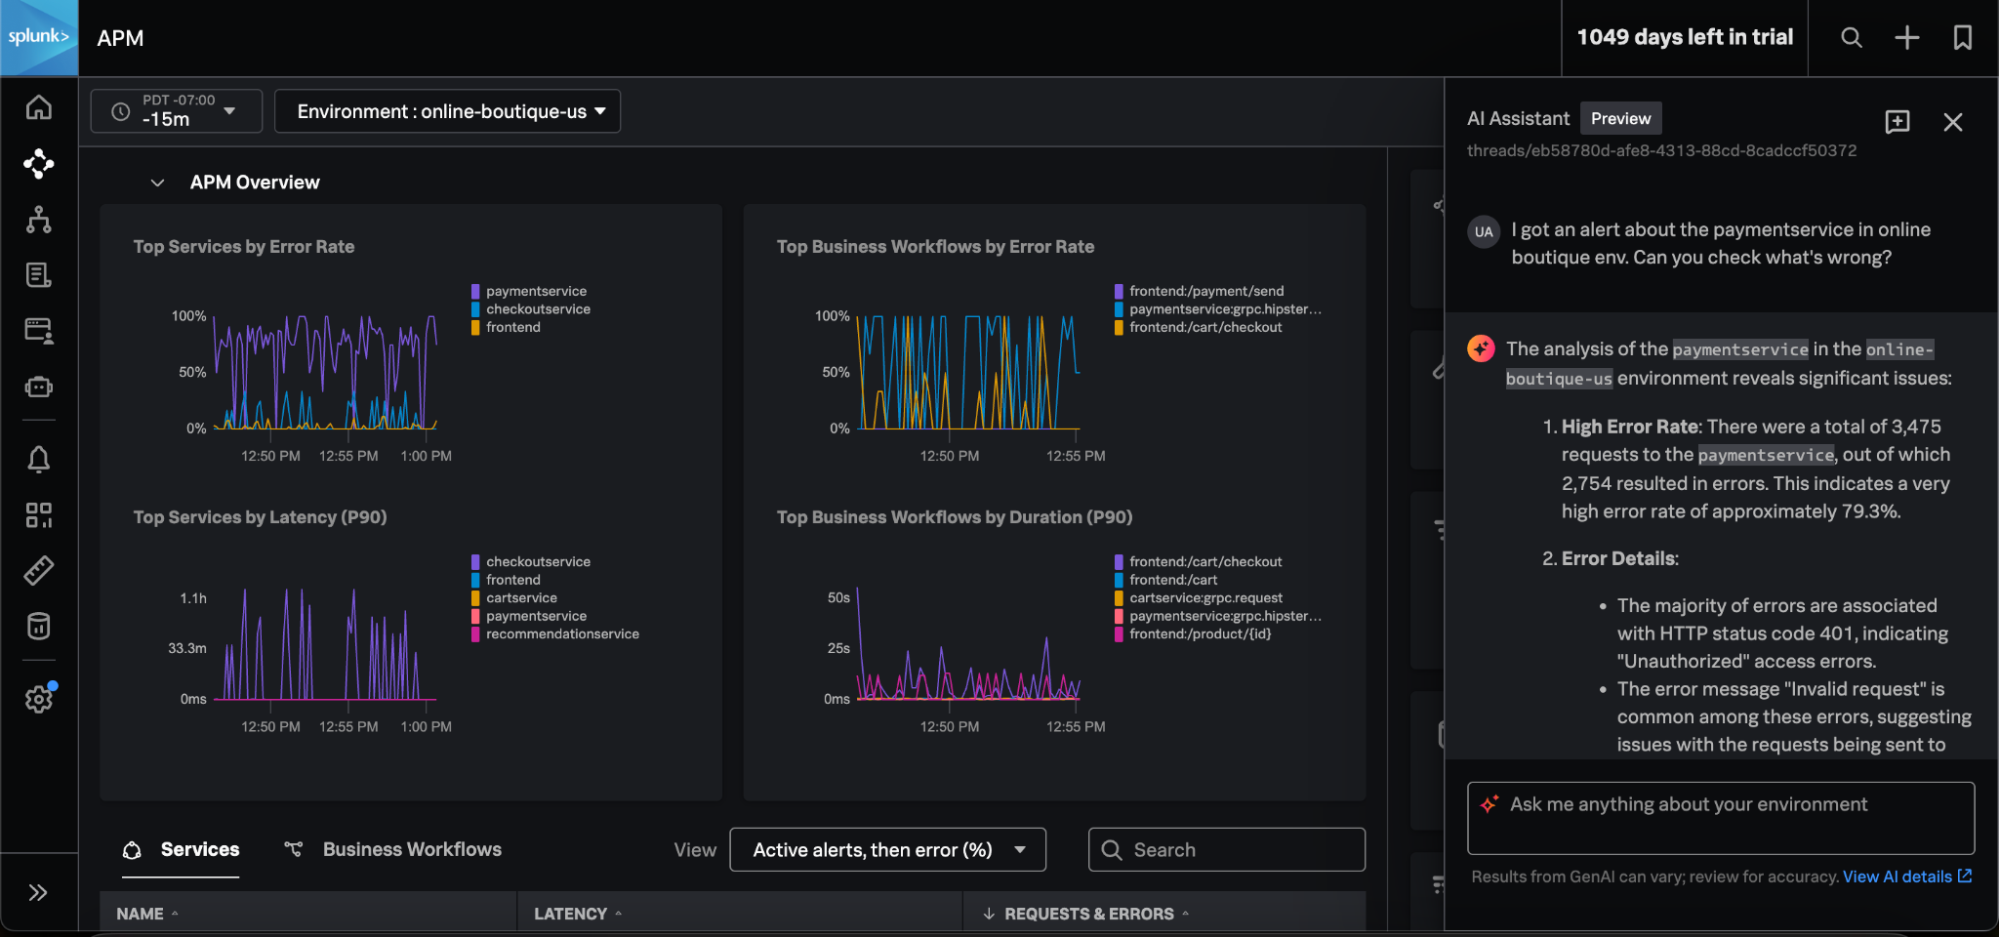Open Infrastructure hierarchy icon in sidebar
The width and height of the screenshot is (1999, 938).
[x=39, y=219]
